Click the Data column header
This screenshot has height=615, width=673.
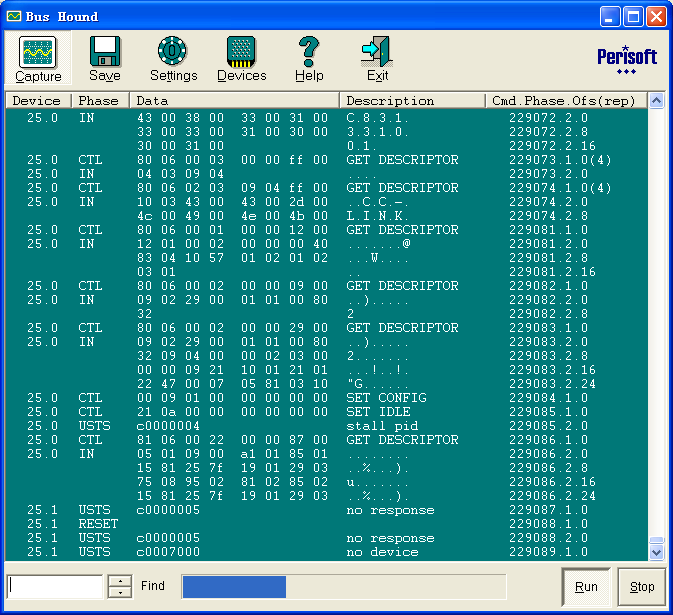click(x=234, y=100)
